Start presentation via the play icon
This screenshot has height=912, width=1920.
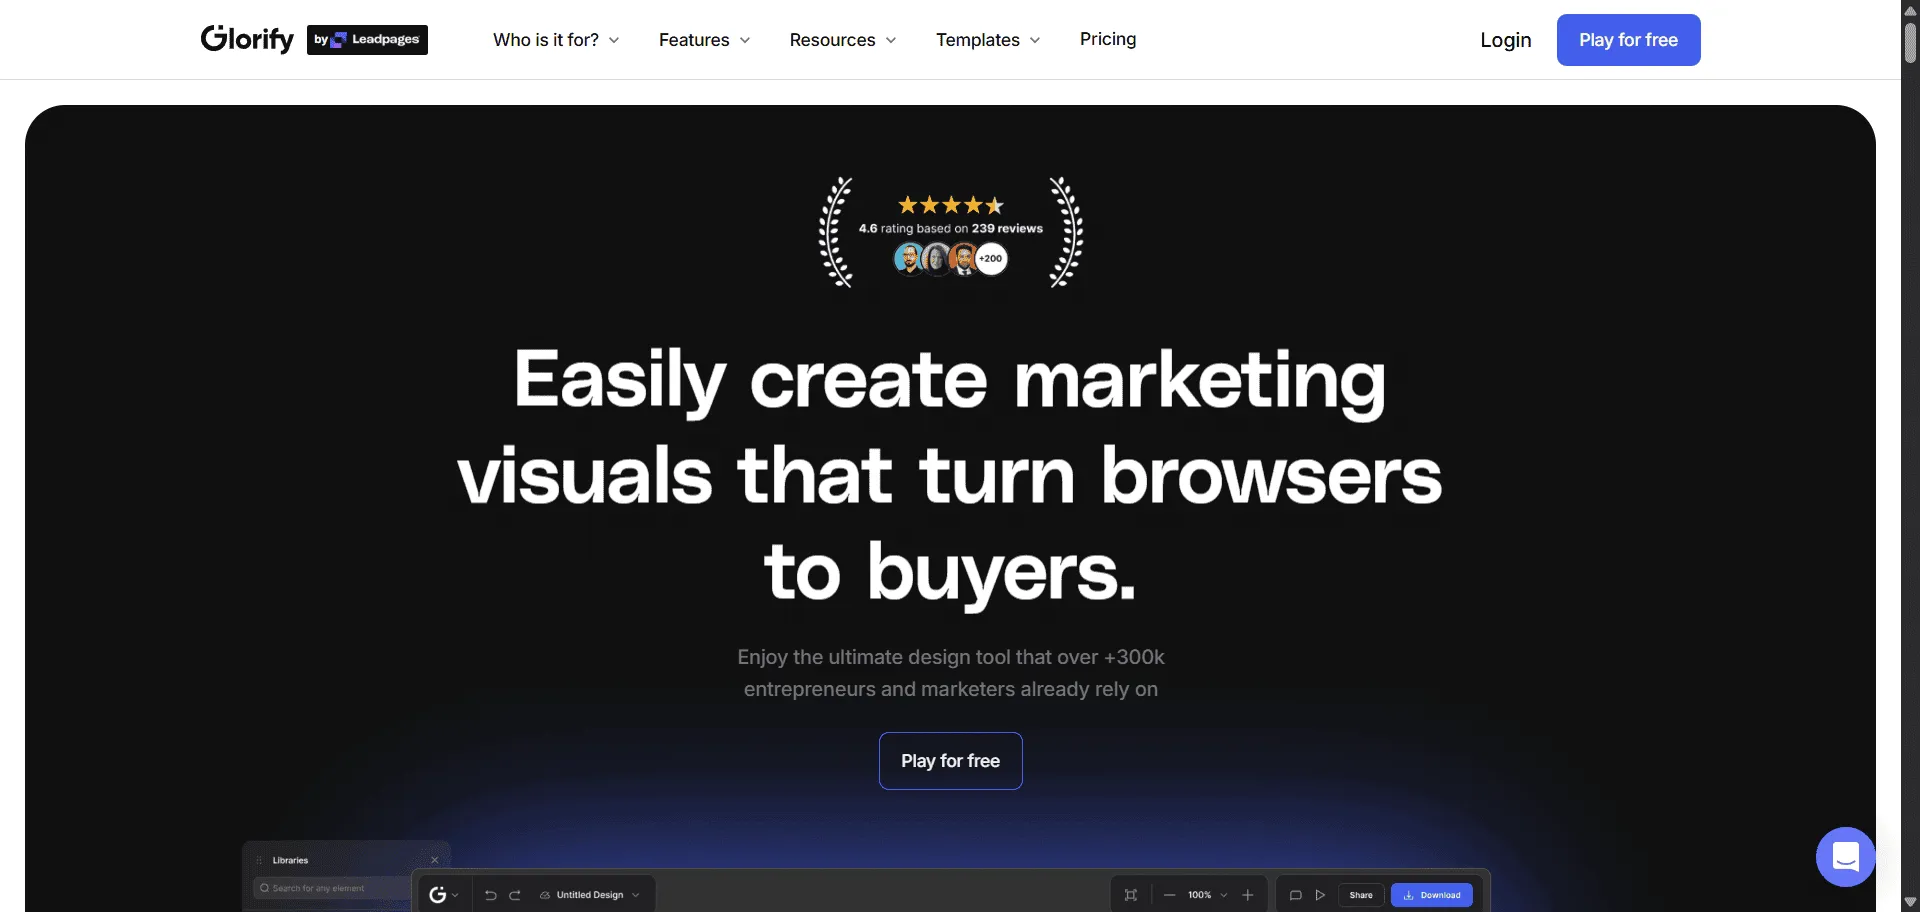[1321, 895]
